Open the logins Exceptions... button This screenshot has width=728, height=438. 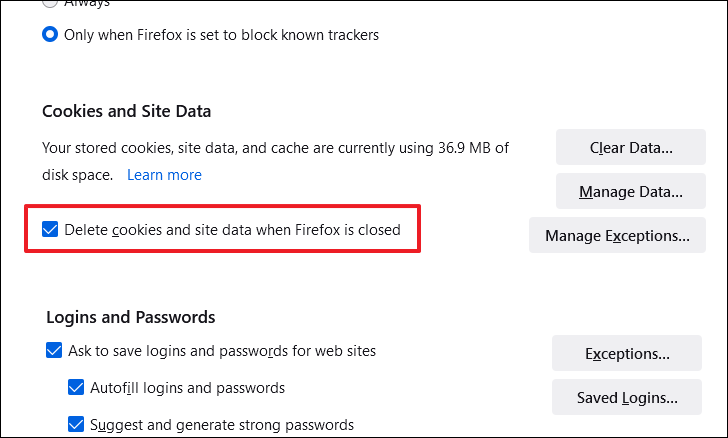(x=627, y=354)
